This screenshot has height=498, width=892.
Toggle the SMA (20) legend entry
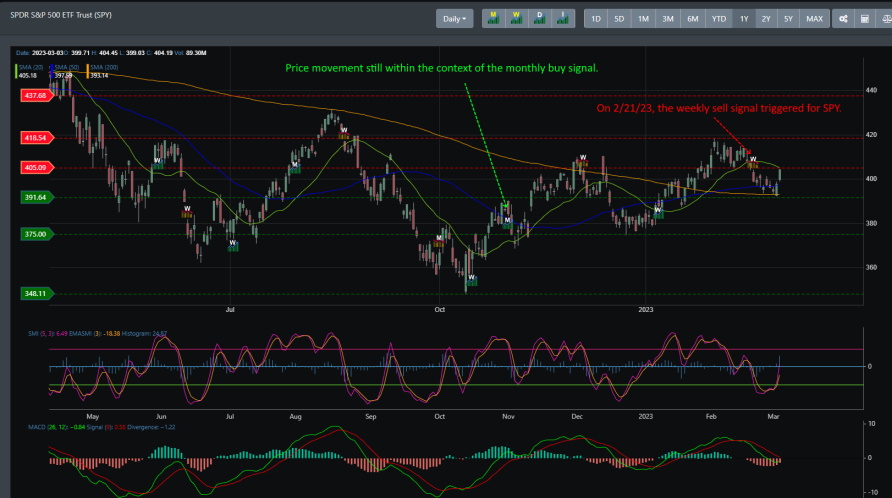pos(30,71)
